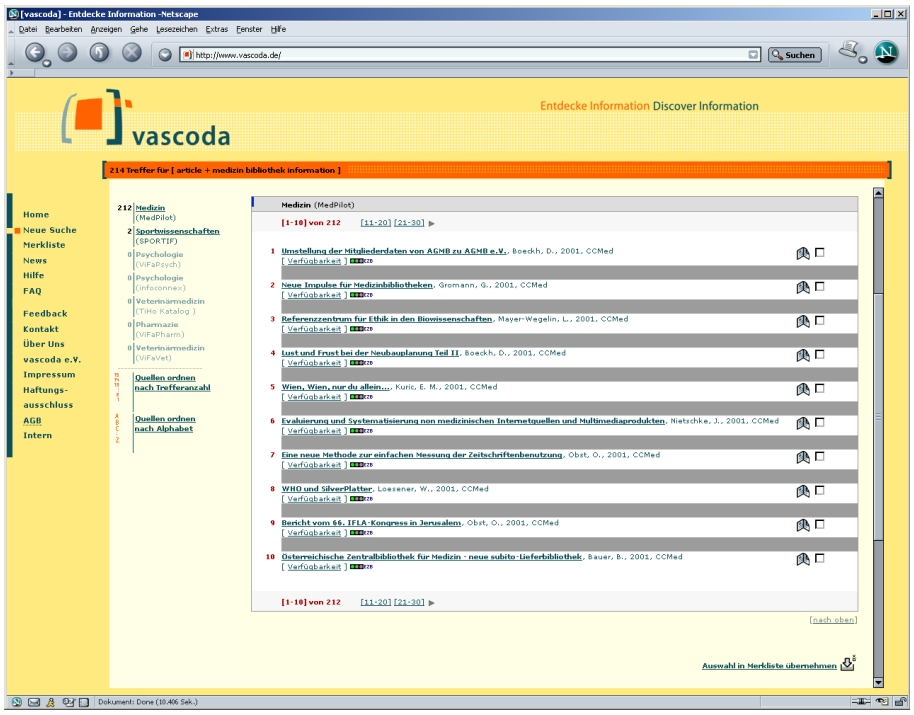
Task: Open book icon for Referenzzentrum für Ethik result
Action: (803, 321)
